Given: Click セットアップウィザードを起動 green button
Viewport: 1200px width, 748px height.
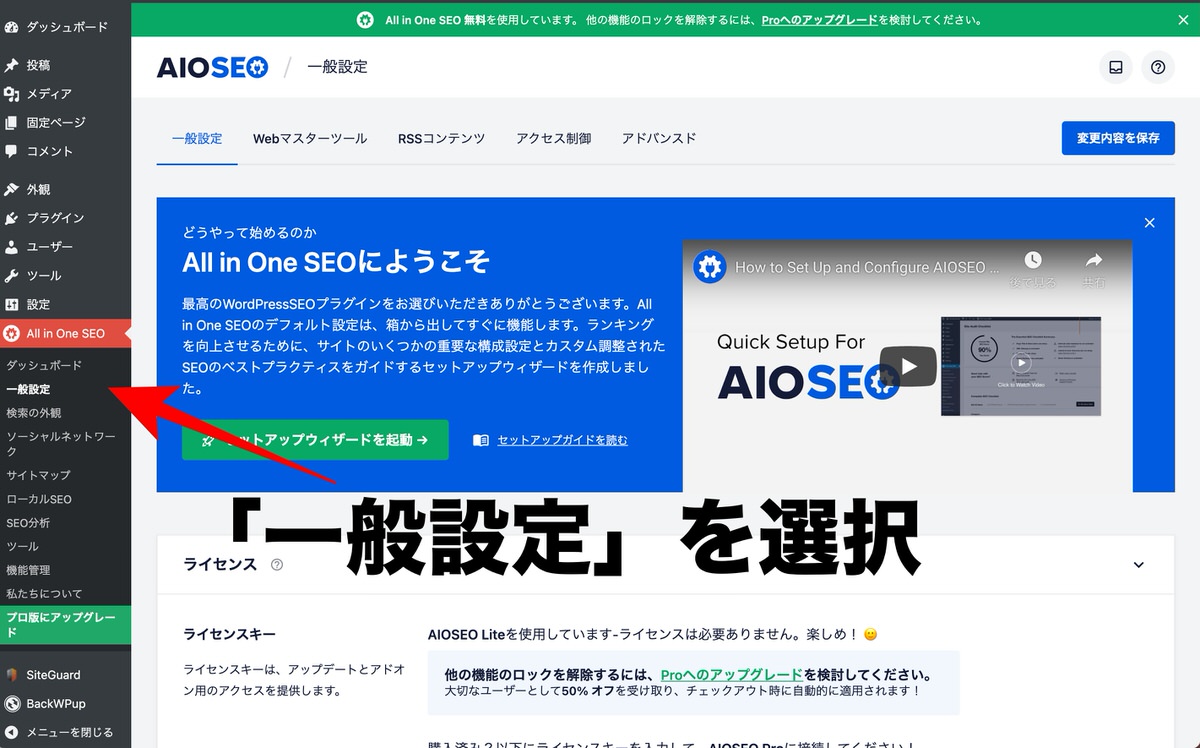Looking at the screenshot, I should coord(315,440).
